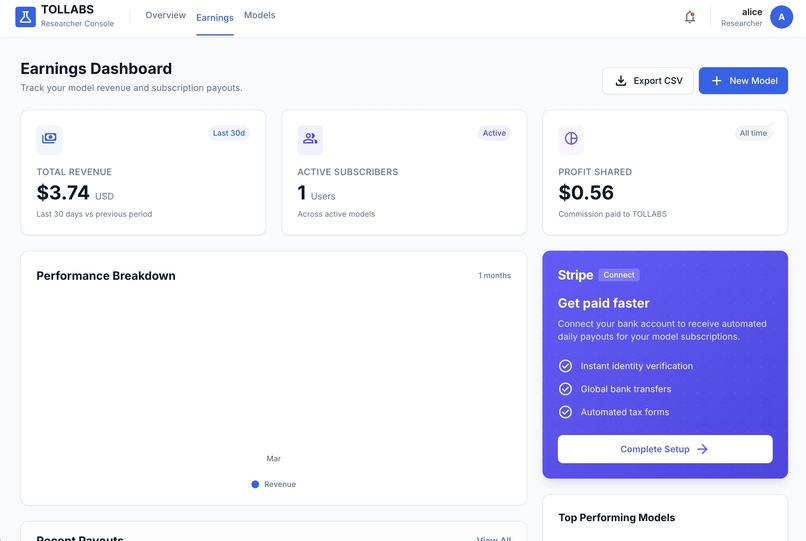Click the Active badge on subscribers card
The width and height of the screenshot is (806, 541).
tap(494, 133)
